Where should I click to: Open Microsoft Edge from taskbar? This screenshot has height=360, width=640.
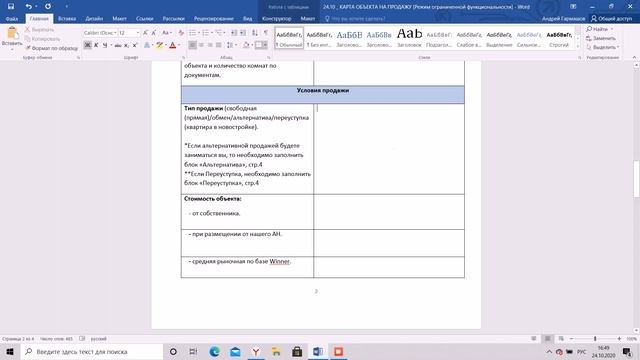click(214, 351)
